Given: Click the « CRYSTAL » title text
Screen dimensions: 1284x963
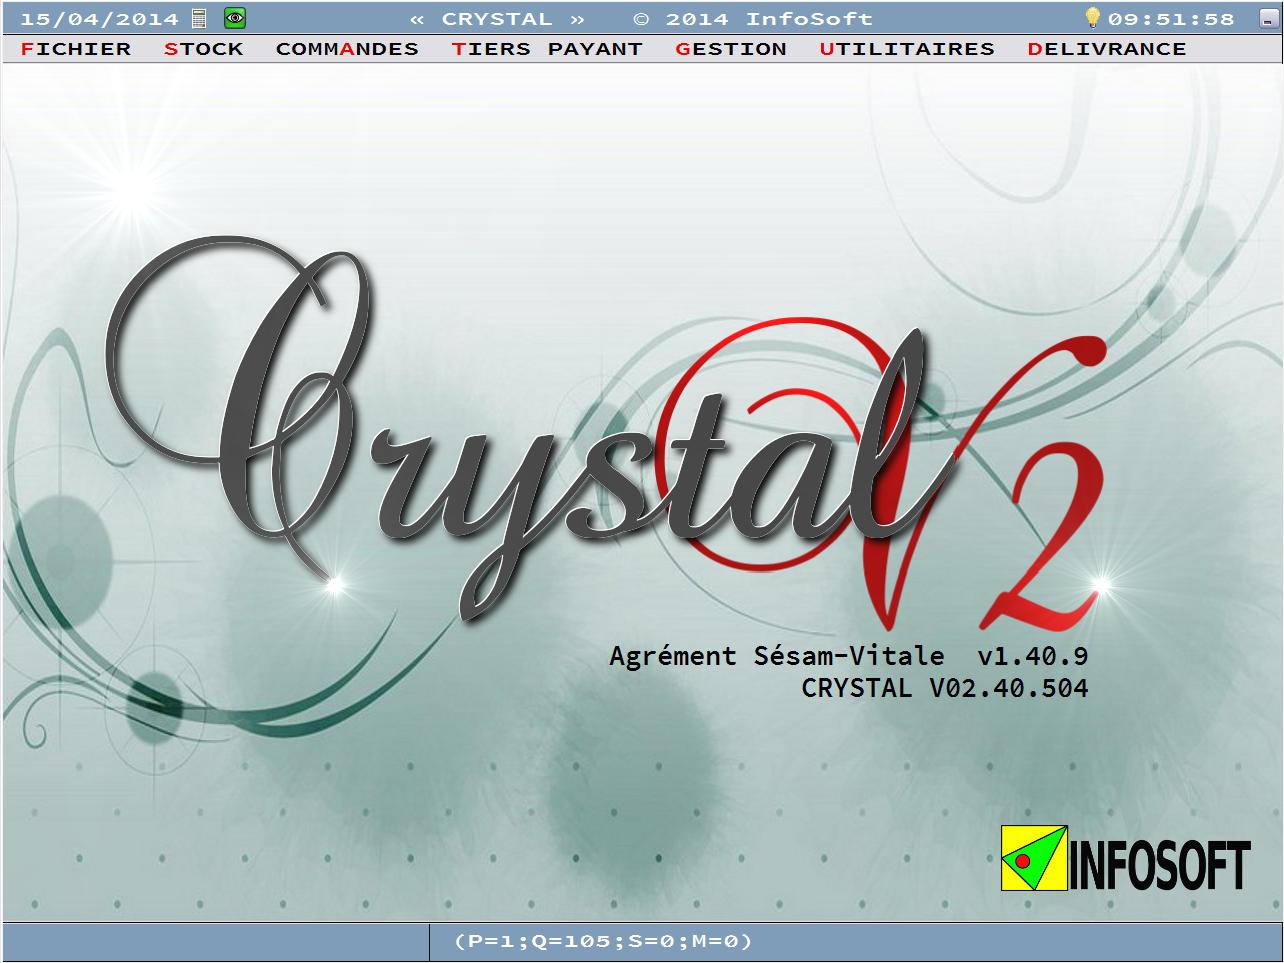Looking at the screenshot, I should coord(497,19).
